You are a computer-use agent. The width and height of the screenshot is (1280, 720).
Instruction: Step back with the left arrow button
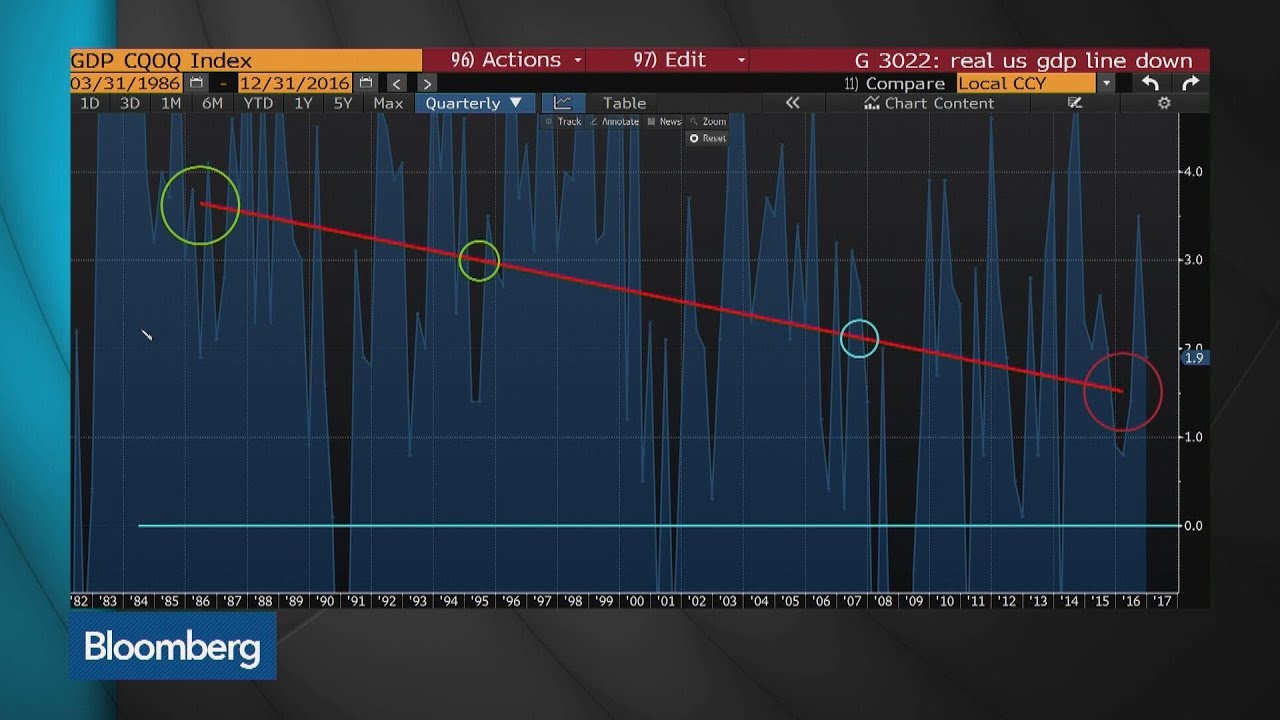coord(397,84)
